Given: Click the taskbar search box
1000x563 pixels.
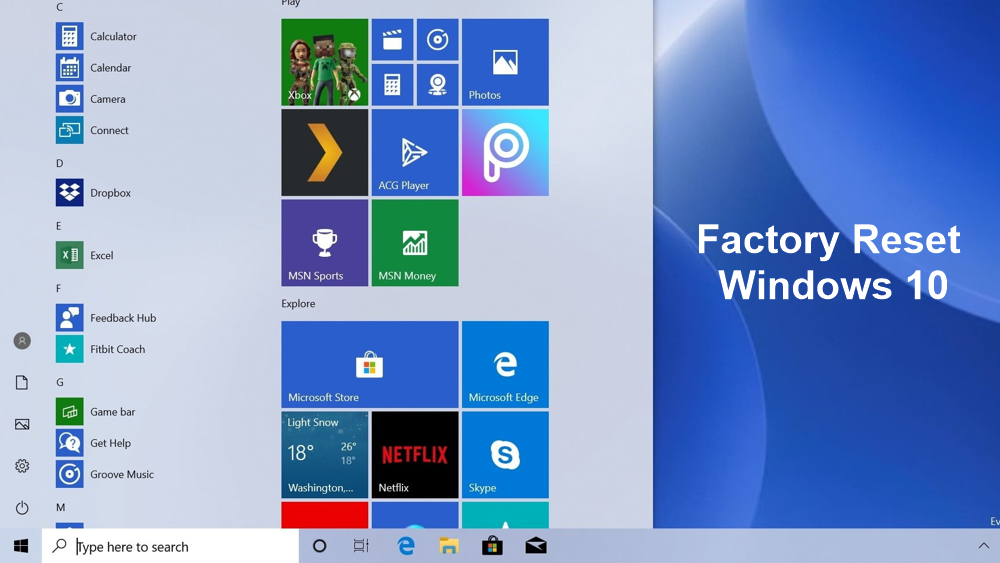Looking at the screenshot, I should 170,546.
